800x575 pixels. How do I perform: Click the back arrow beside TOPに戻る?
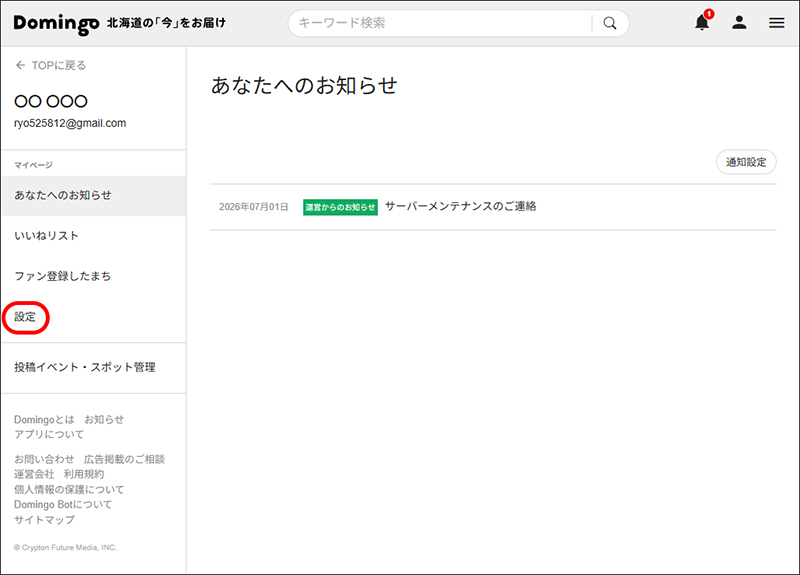20,65
